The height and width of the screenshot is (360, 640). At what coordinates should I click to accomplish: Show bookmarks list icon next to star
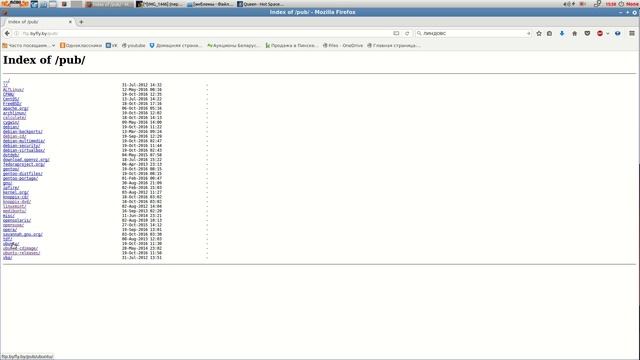tap(549, 33)
